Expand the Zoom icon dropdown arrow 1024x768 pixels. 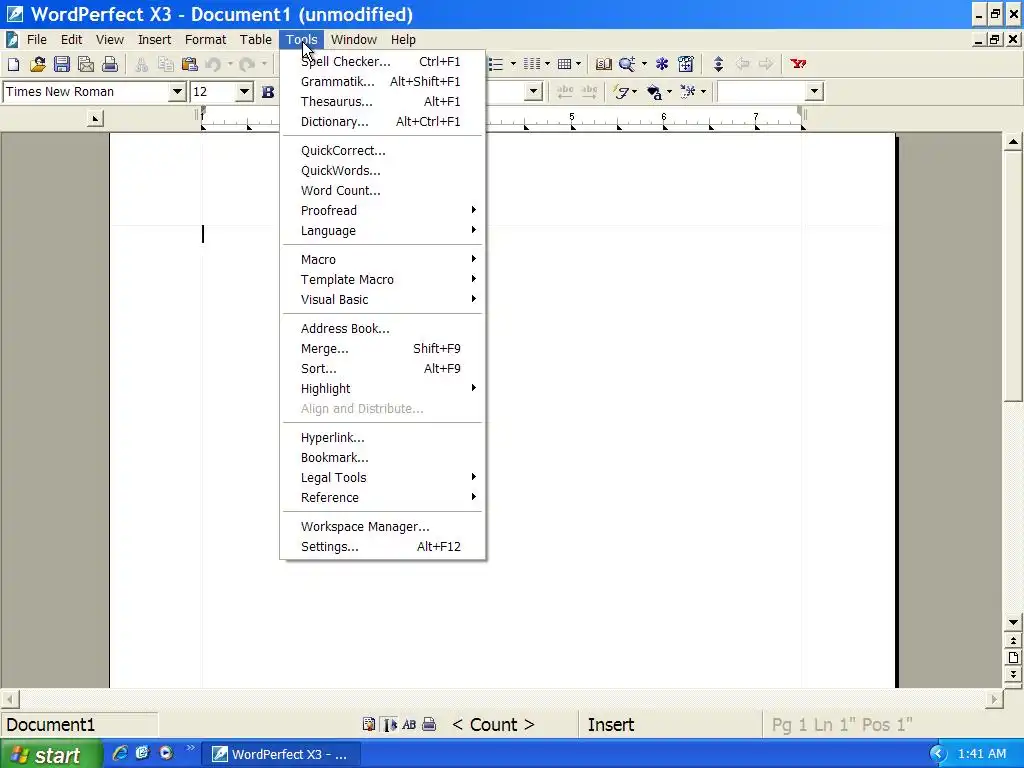[x=645, y=64]
